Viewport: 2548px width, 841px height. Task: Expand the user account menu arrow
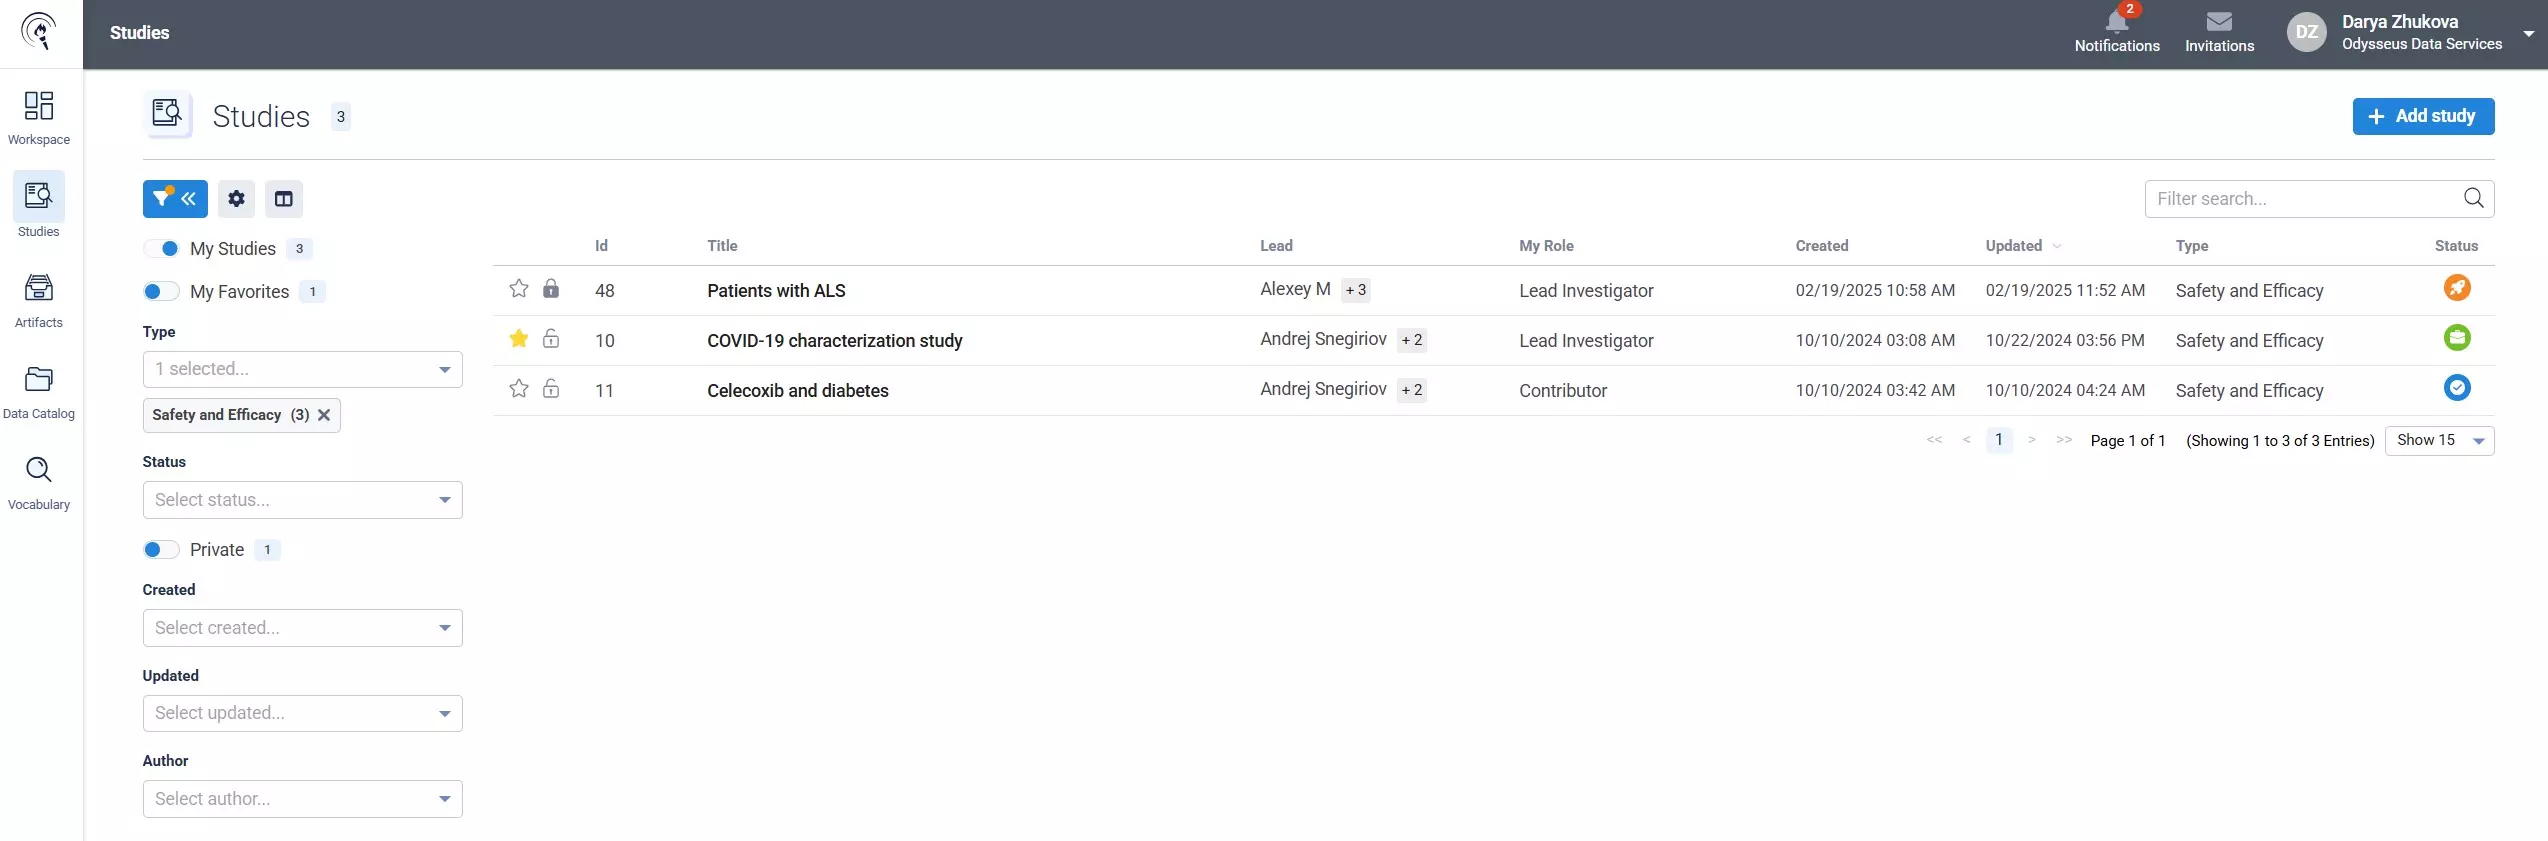tap(2528, 33)
